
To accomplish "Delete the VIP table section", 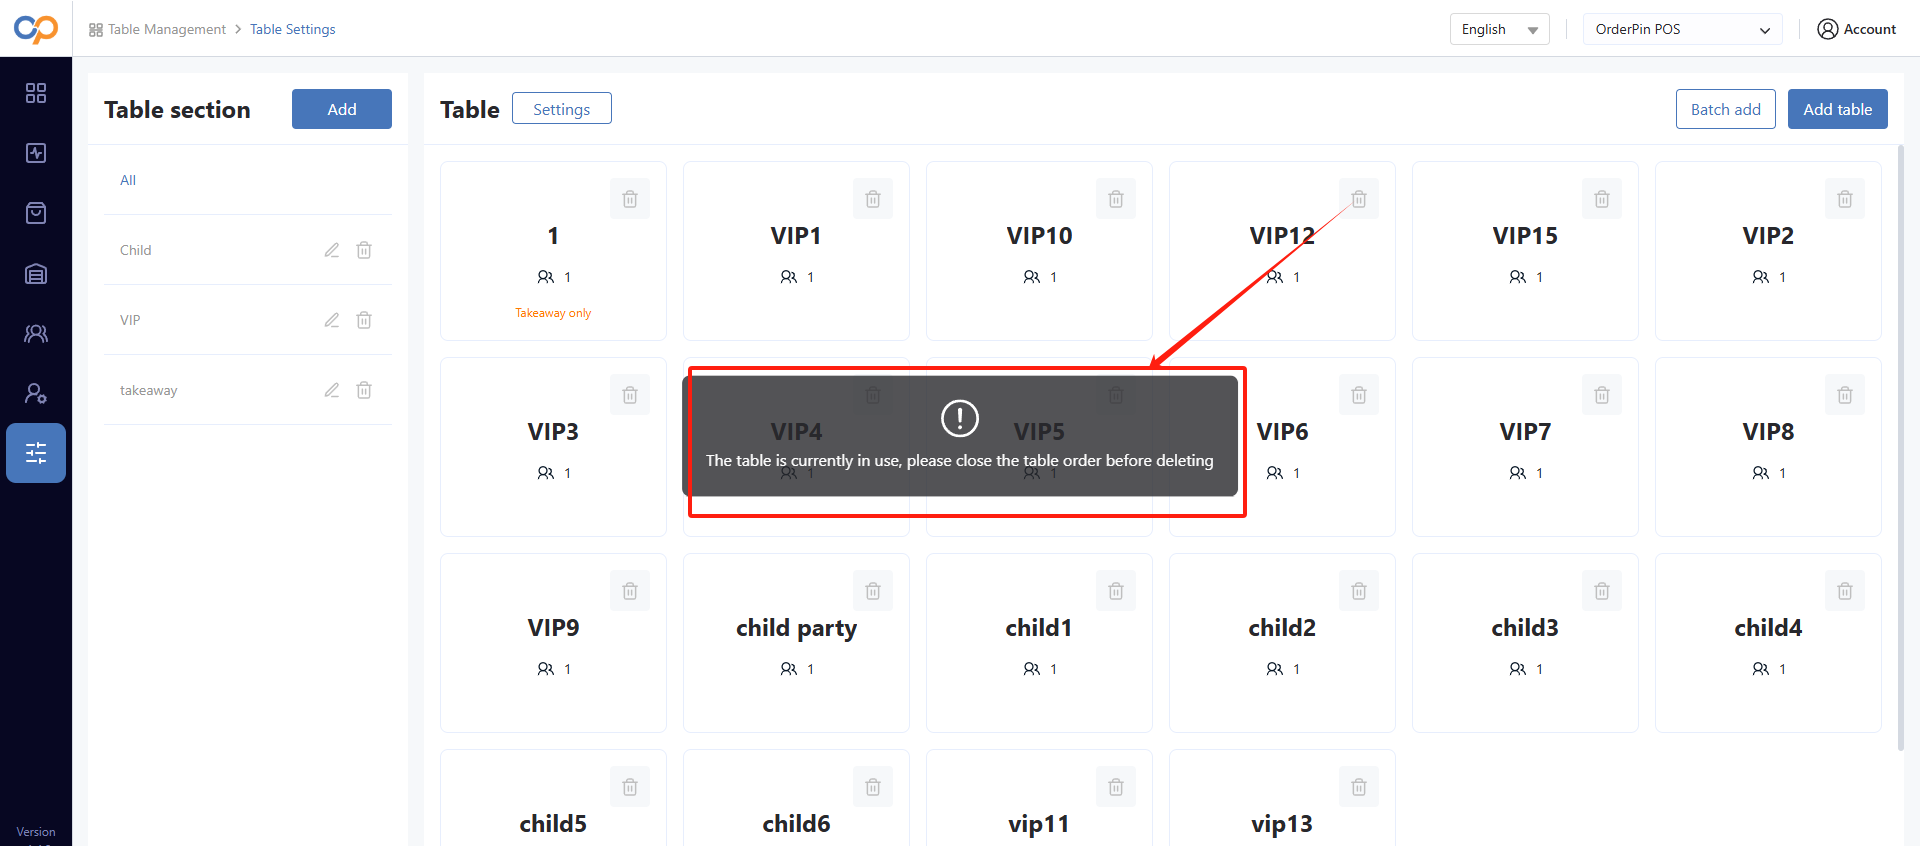I will pyautogui.click(x=364, y=320).
